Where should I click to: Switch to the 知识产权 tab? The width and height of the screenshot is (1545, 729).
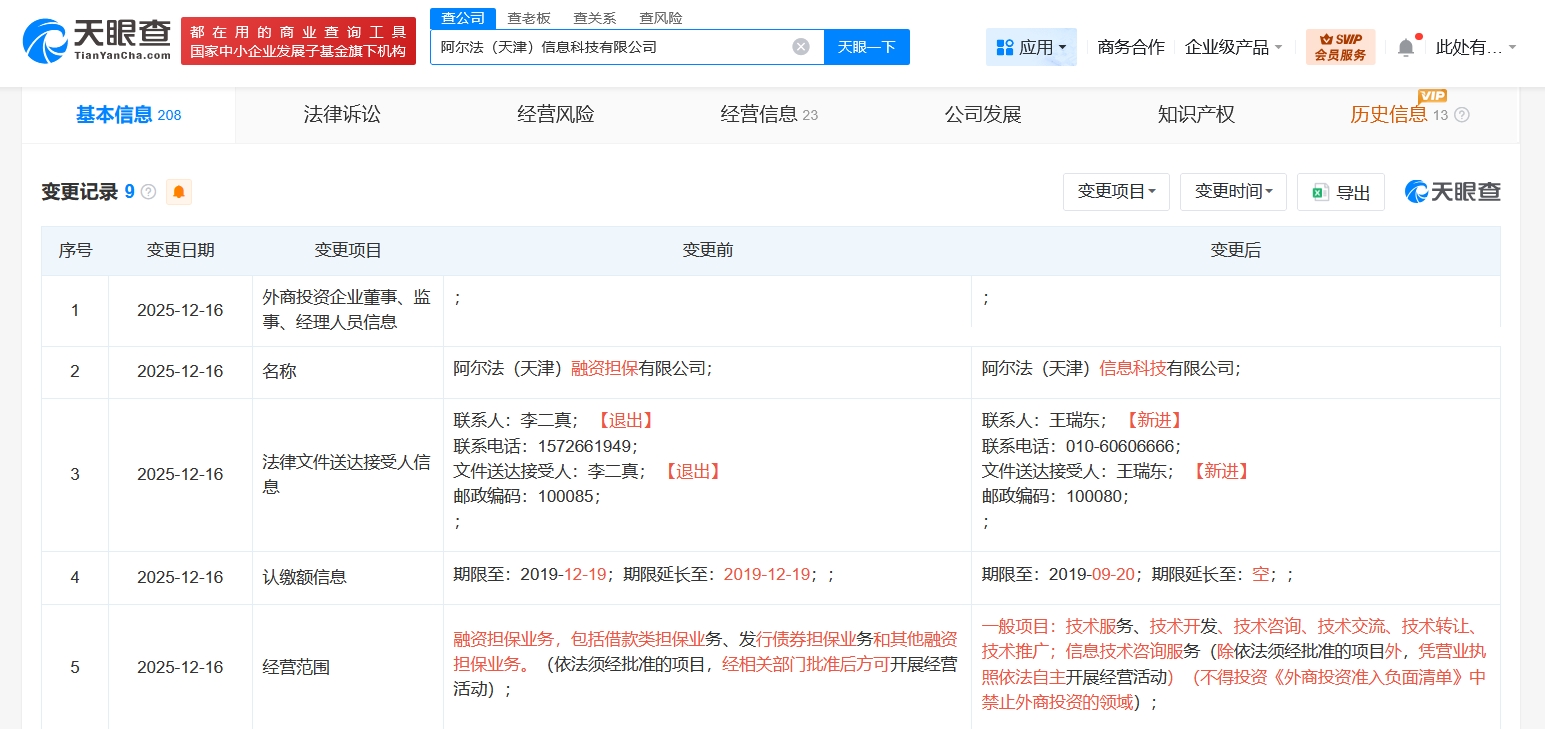click(1196, 115)
